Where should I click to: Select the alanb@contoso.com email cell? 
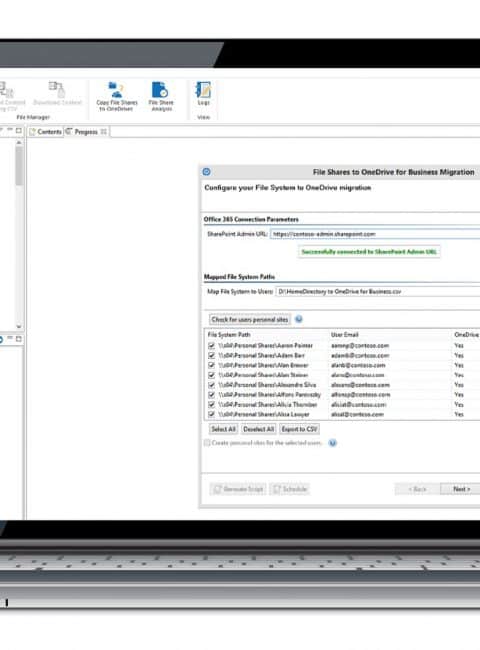point(358,365)
